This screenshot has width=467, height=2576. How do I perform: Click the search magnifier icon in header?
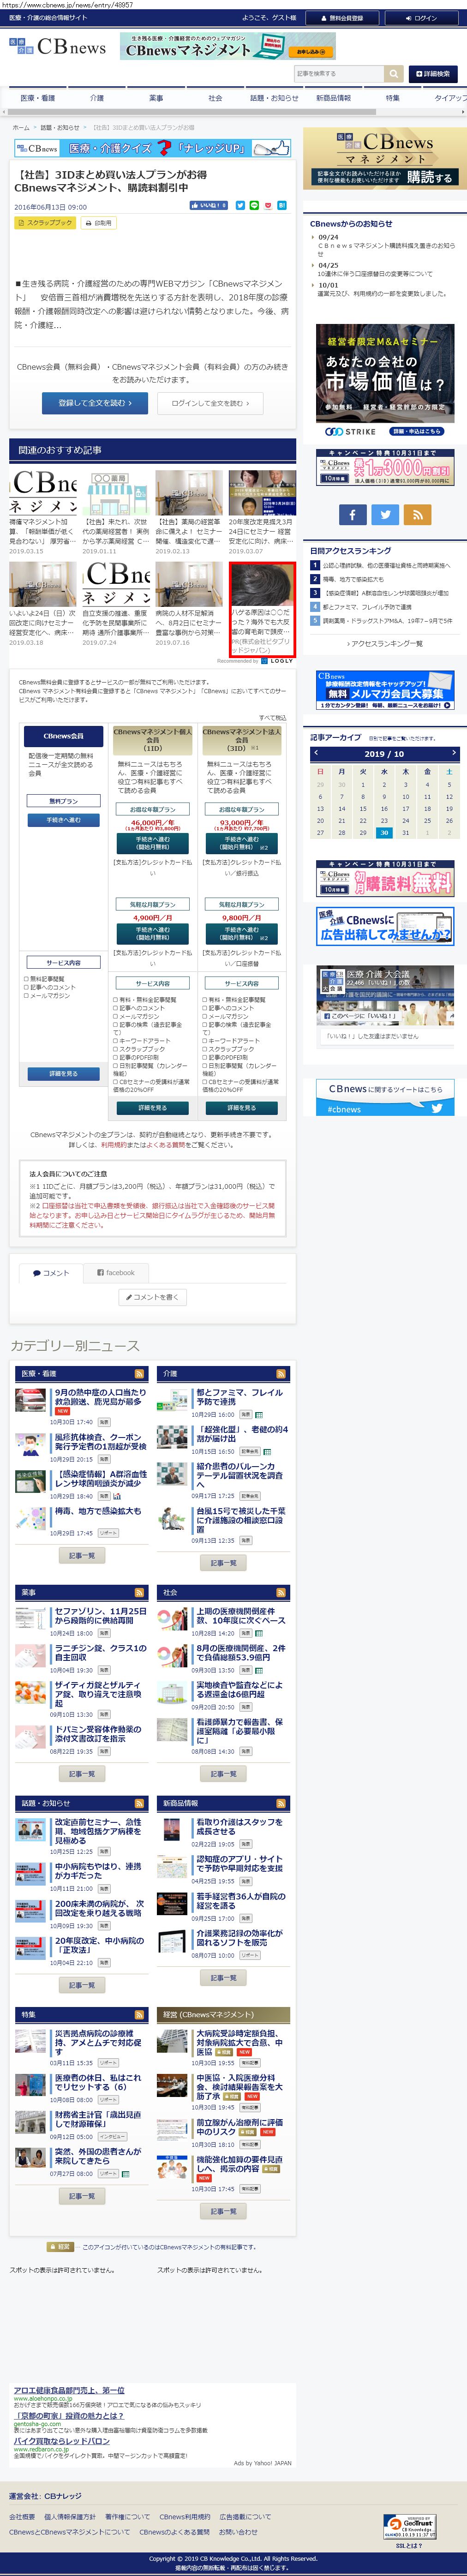click(394, 73)
